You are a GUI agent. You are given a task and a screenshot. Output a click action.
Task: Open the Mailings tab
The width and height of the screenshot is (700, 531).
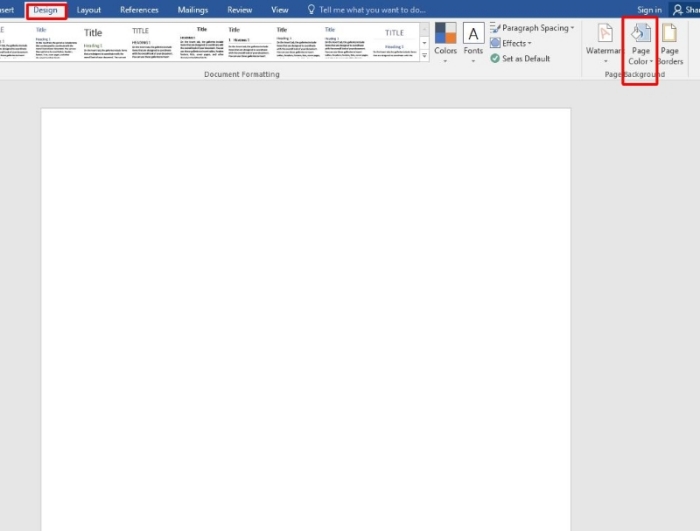pyautogui.click(x=193, y=10)
